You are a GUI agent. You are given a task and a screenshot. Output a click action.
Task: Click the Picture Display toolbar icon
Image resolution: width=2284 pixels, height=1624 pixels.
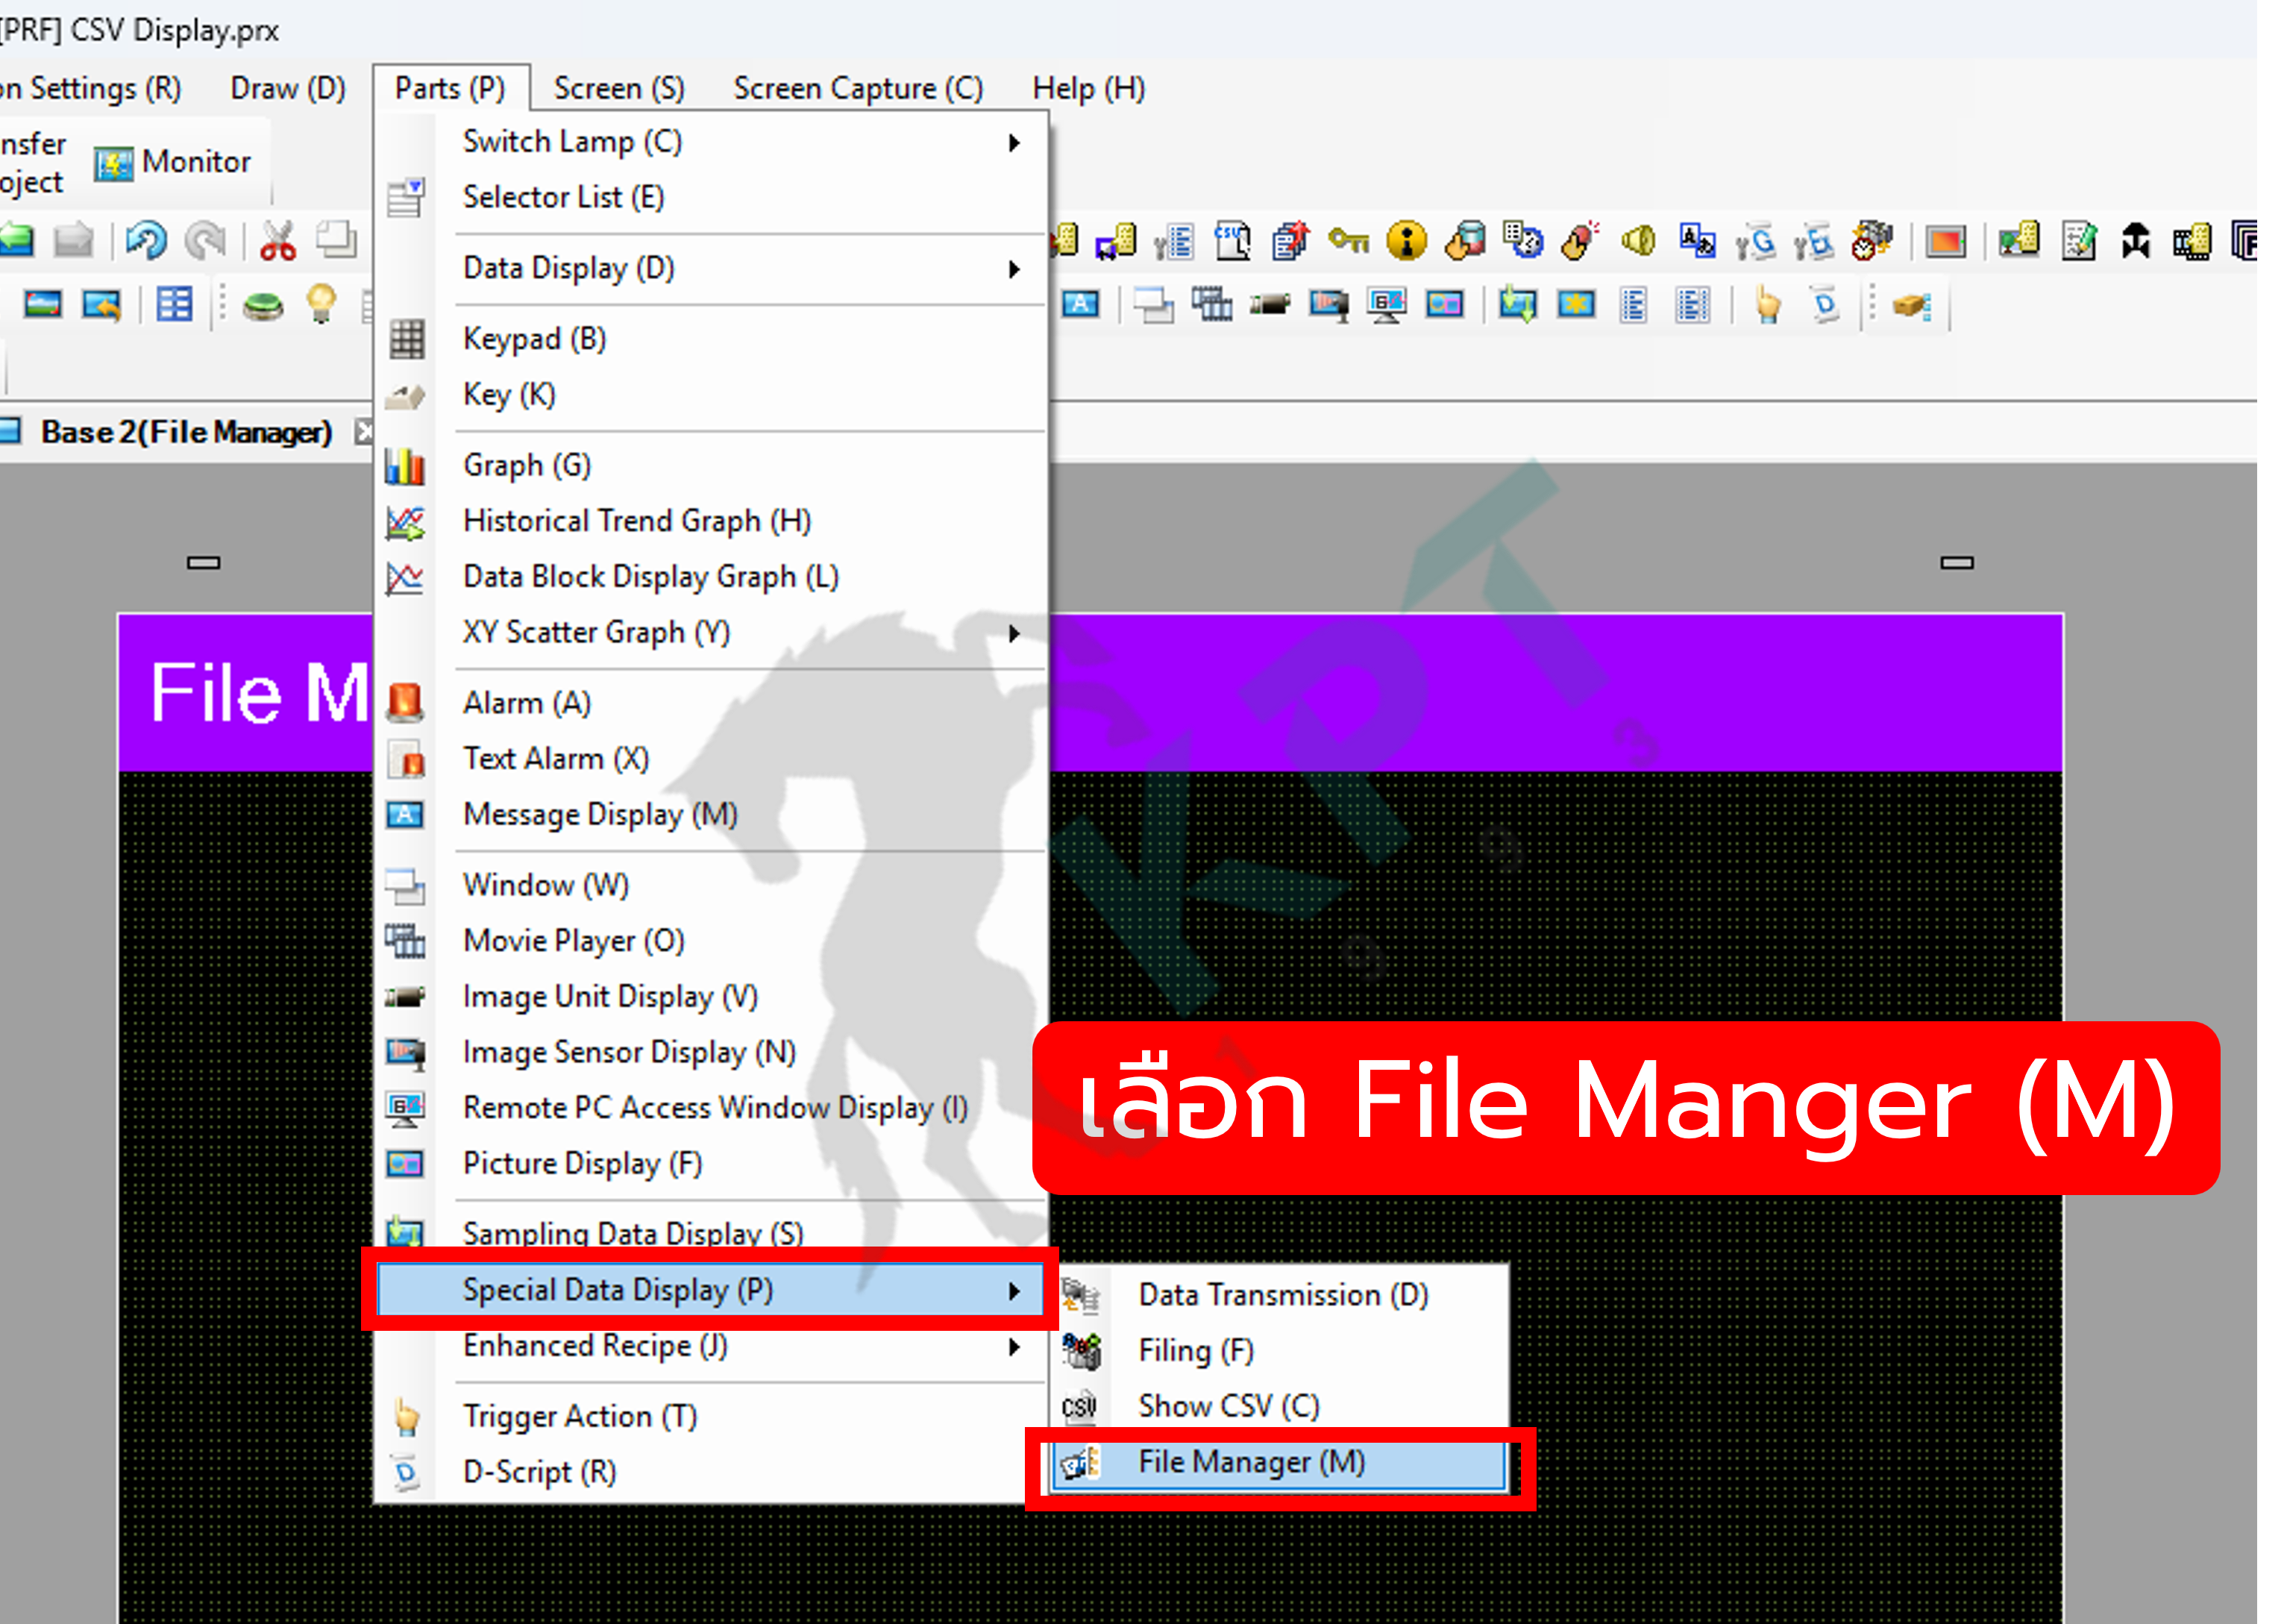(1445, 304)
